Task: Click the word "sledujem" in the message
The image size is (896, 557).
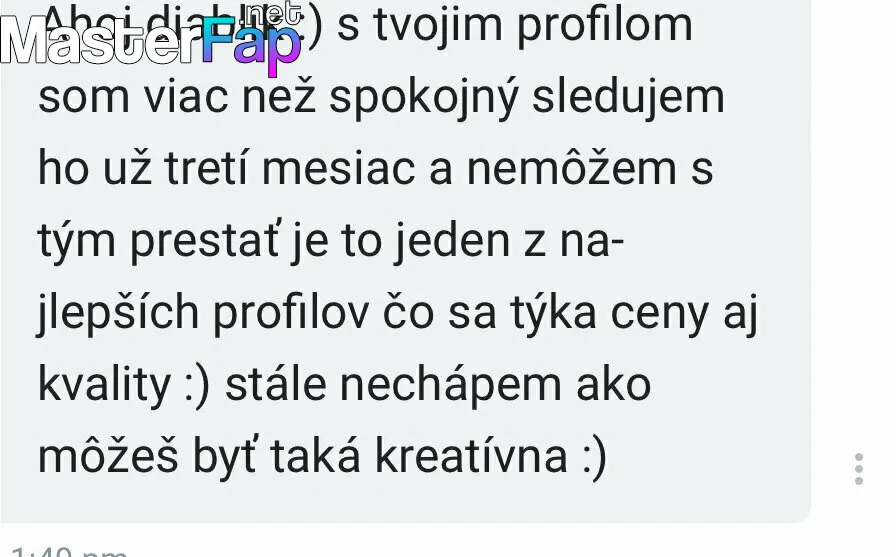Action: 628,98
